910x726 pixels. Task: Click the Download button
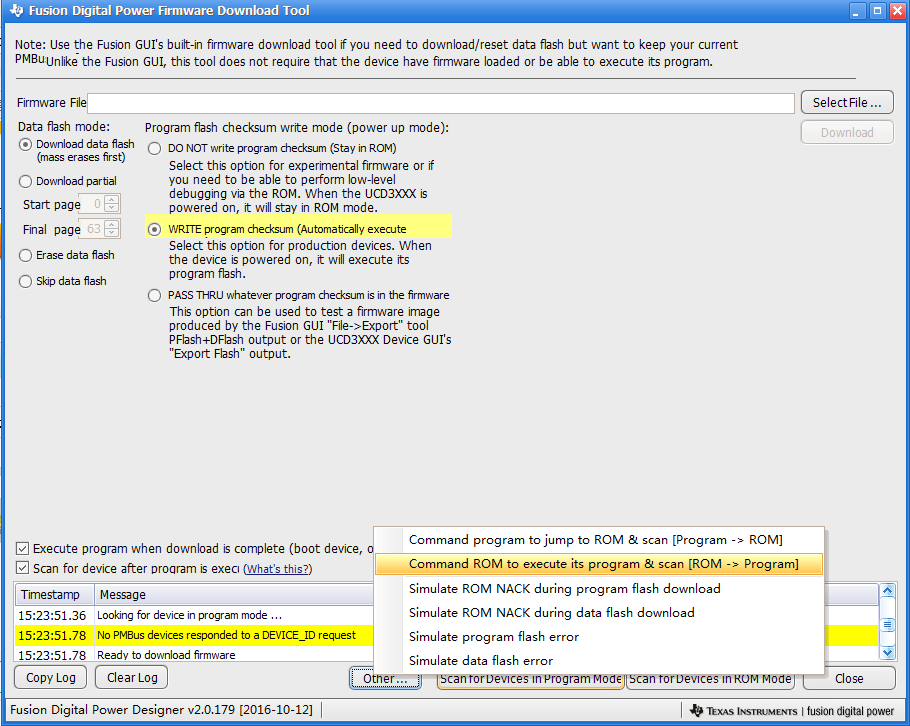pos(847,133)
